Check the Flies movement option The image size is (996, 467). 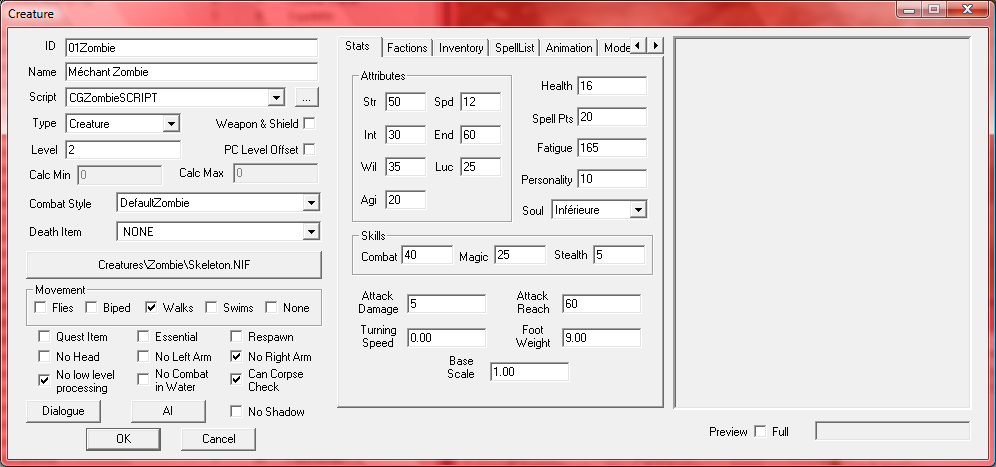(41, 308)
